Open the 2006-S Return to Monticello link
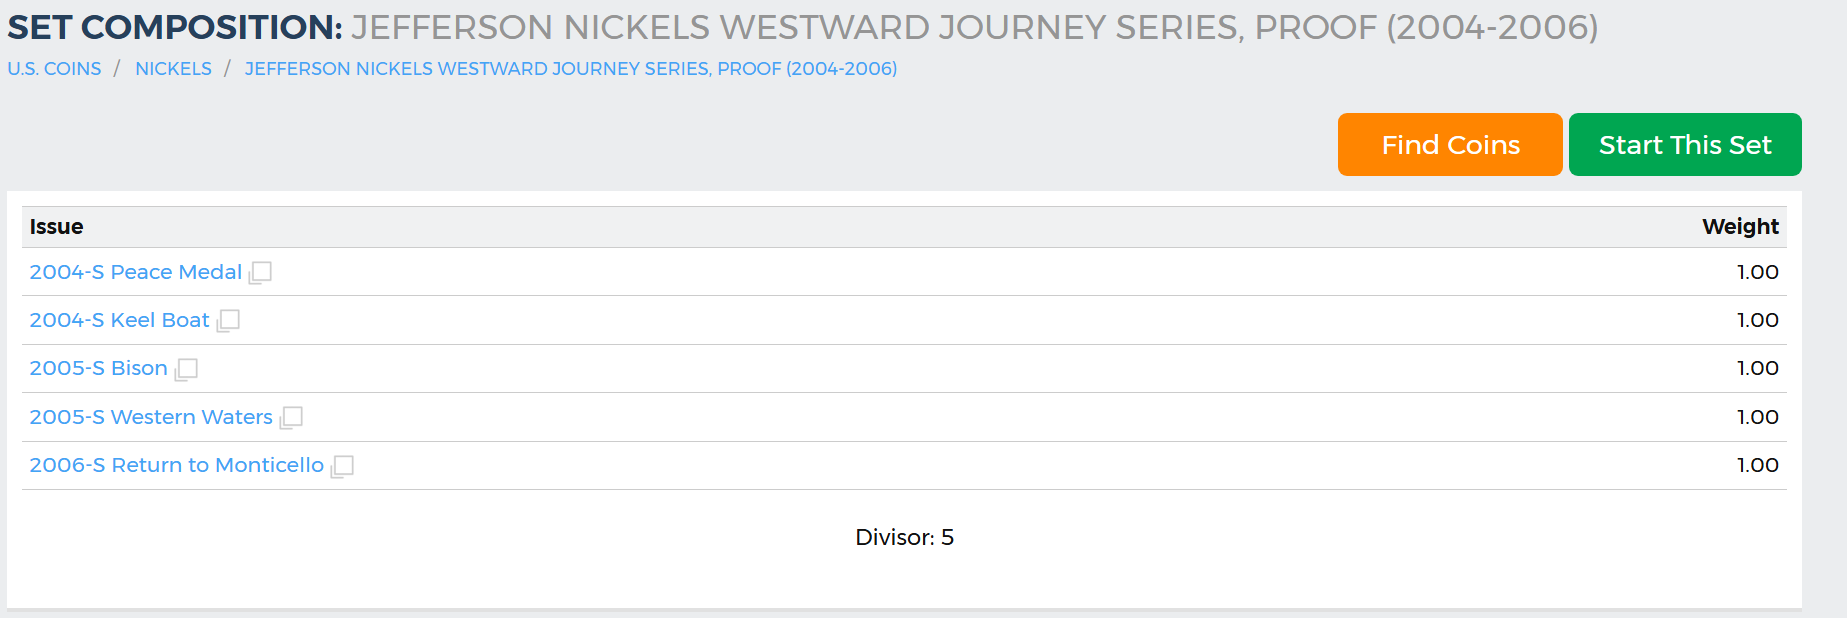Viewport: 1847px width, 618px height. pos(176,465)
